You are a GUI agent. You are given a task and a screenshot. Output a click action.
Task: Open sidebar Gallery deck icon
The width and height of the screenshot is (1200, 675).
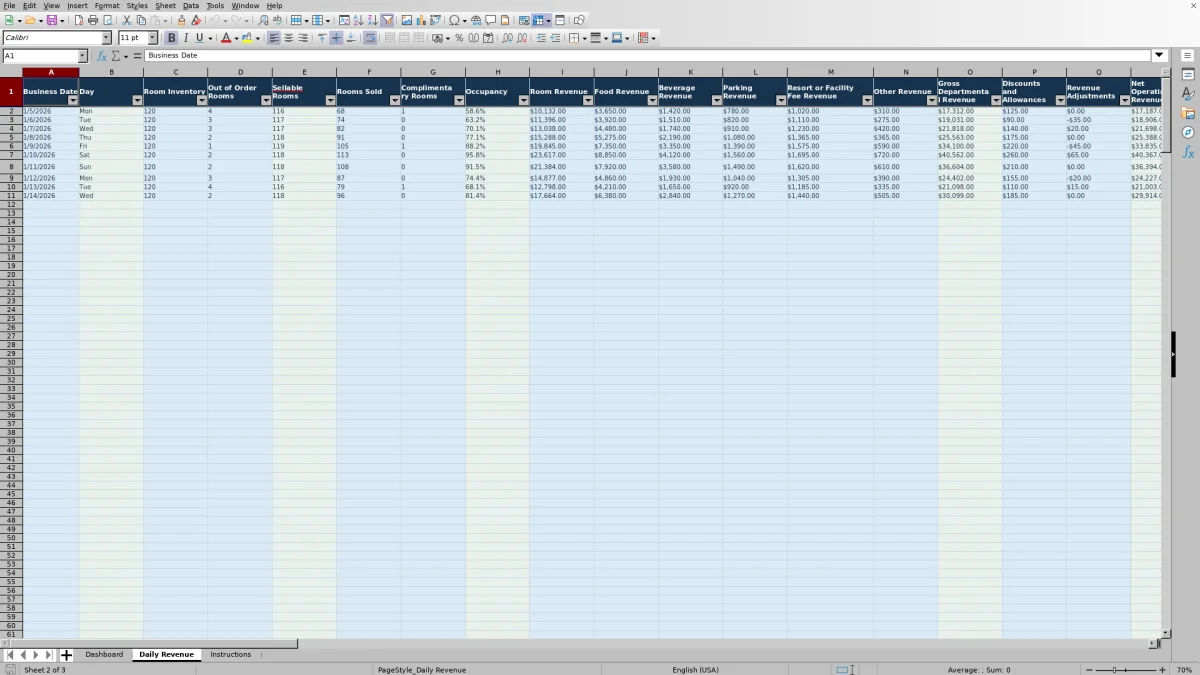click(x=1188, y=113)
